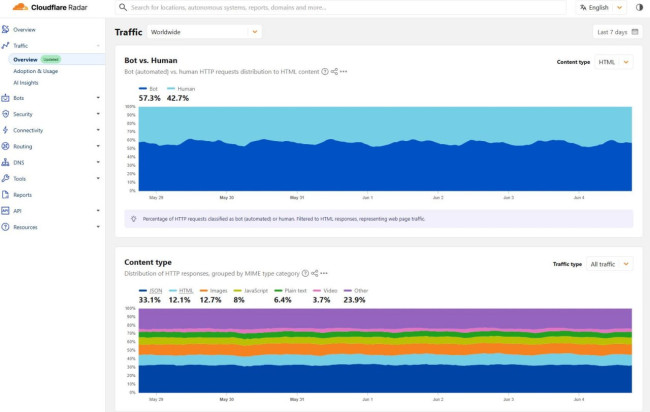Image resolution: width=650 pixels, height=412 pixels.
Task: Toggle the JSON series in legend
Action: coord(150,291)
